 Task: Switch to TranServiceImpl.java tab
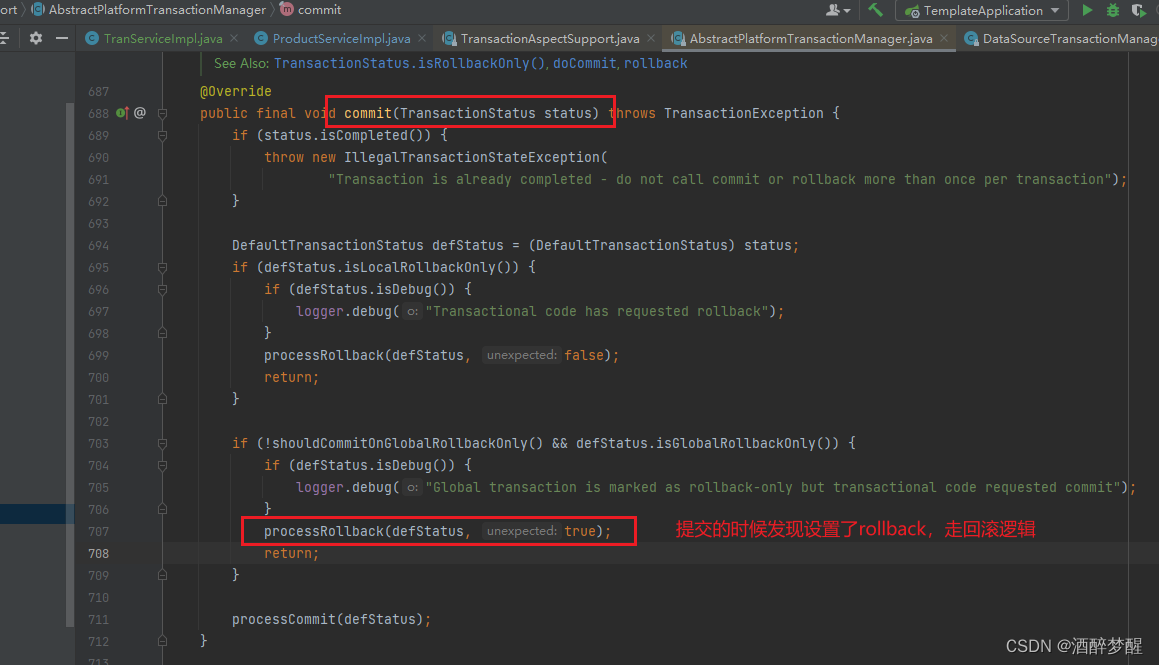[x=163, y=38]
